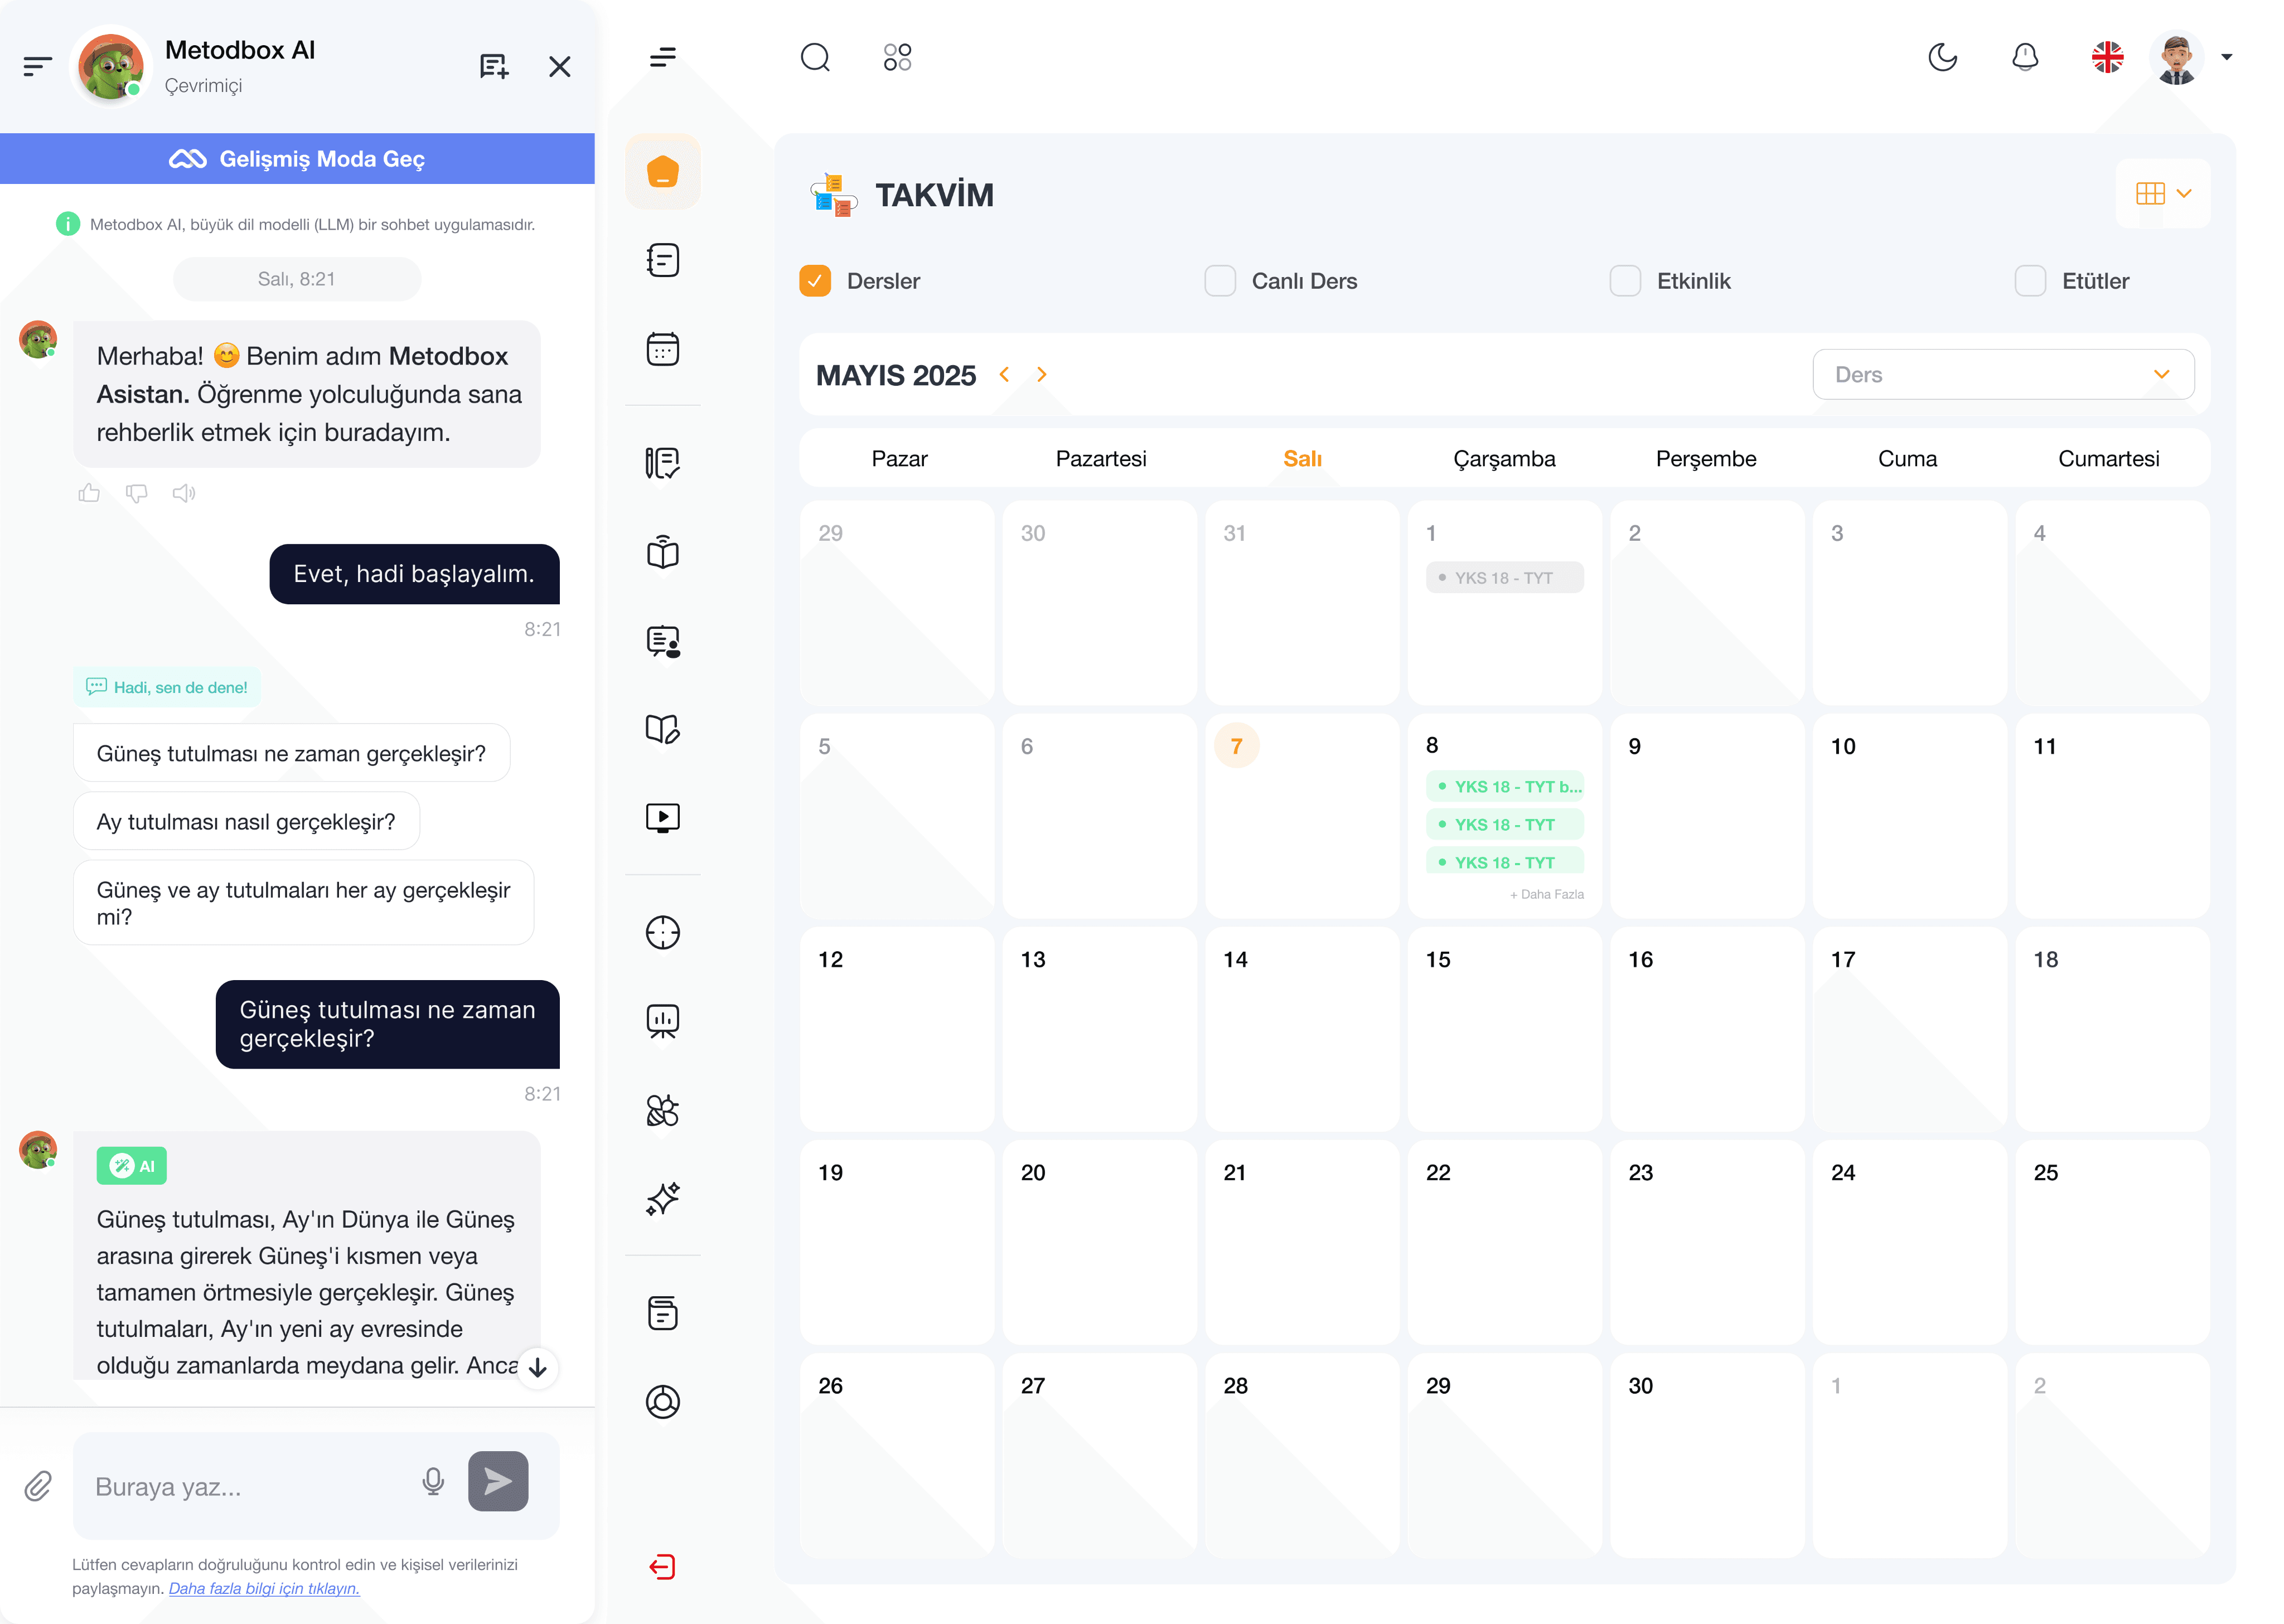Image resolution: width=2284 pixels, height=1624 pixels.
Task: Open the Daha fazla bilgi için tıklayın link
Action: click(264, 1588)
